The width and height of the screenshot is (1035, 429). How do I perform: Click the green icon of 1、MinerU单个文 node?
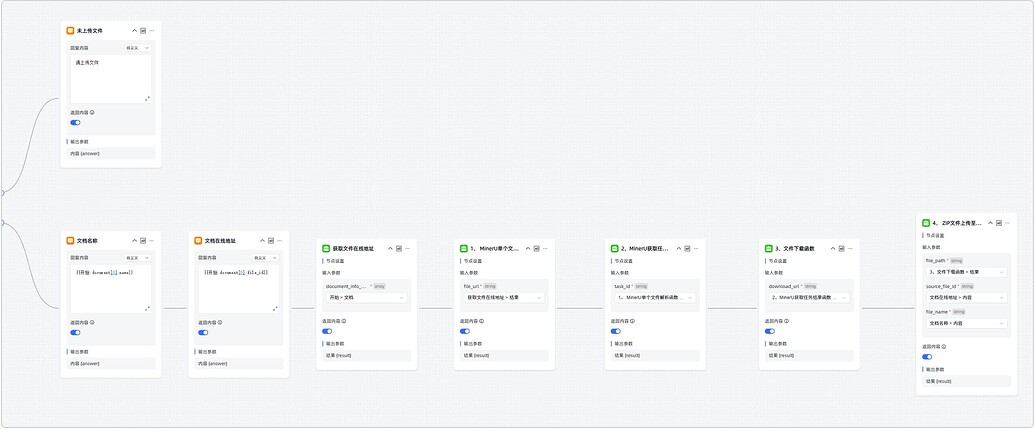pos(464,248)
